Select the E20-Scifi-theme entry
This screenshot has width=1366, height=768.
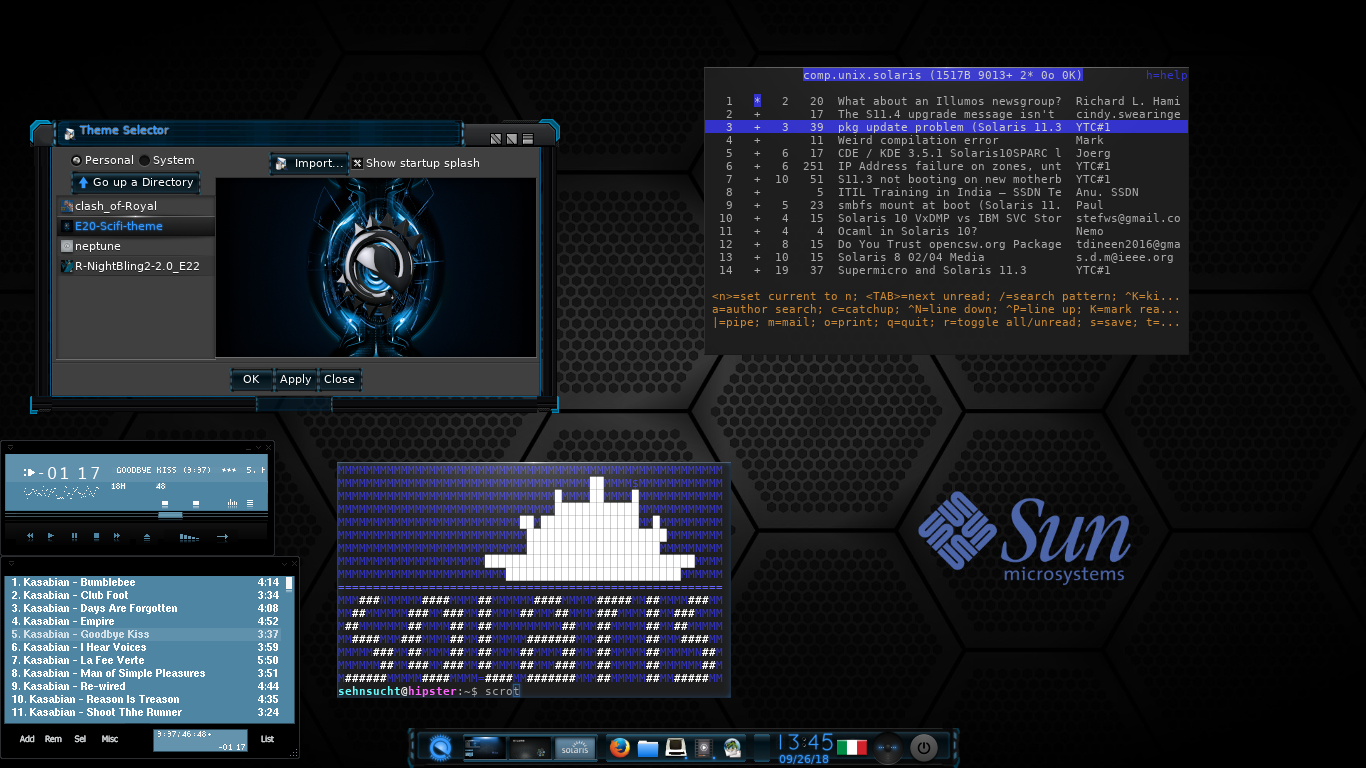(136, 226)
